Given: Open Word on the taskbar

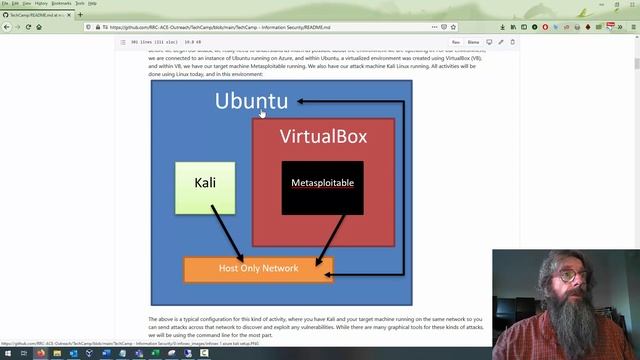Looking at the screenshot, I should [106, 353].
